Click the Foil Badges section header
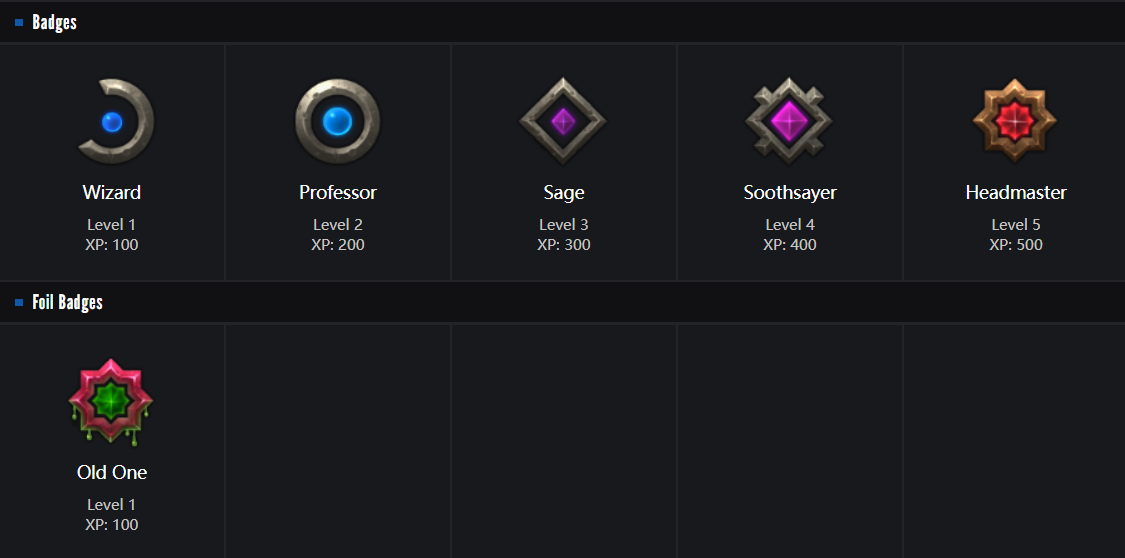Viewport: 1125px width, 558px height. [x=67, y=303]
